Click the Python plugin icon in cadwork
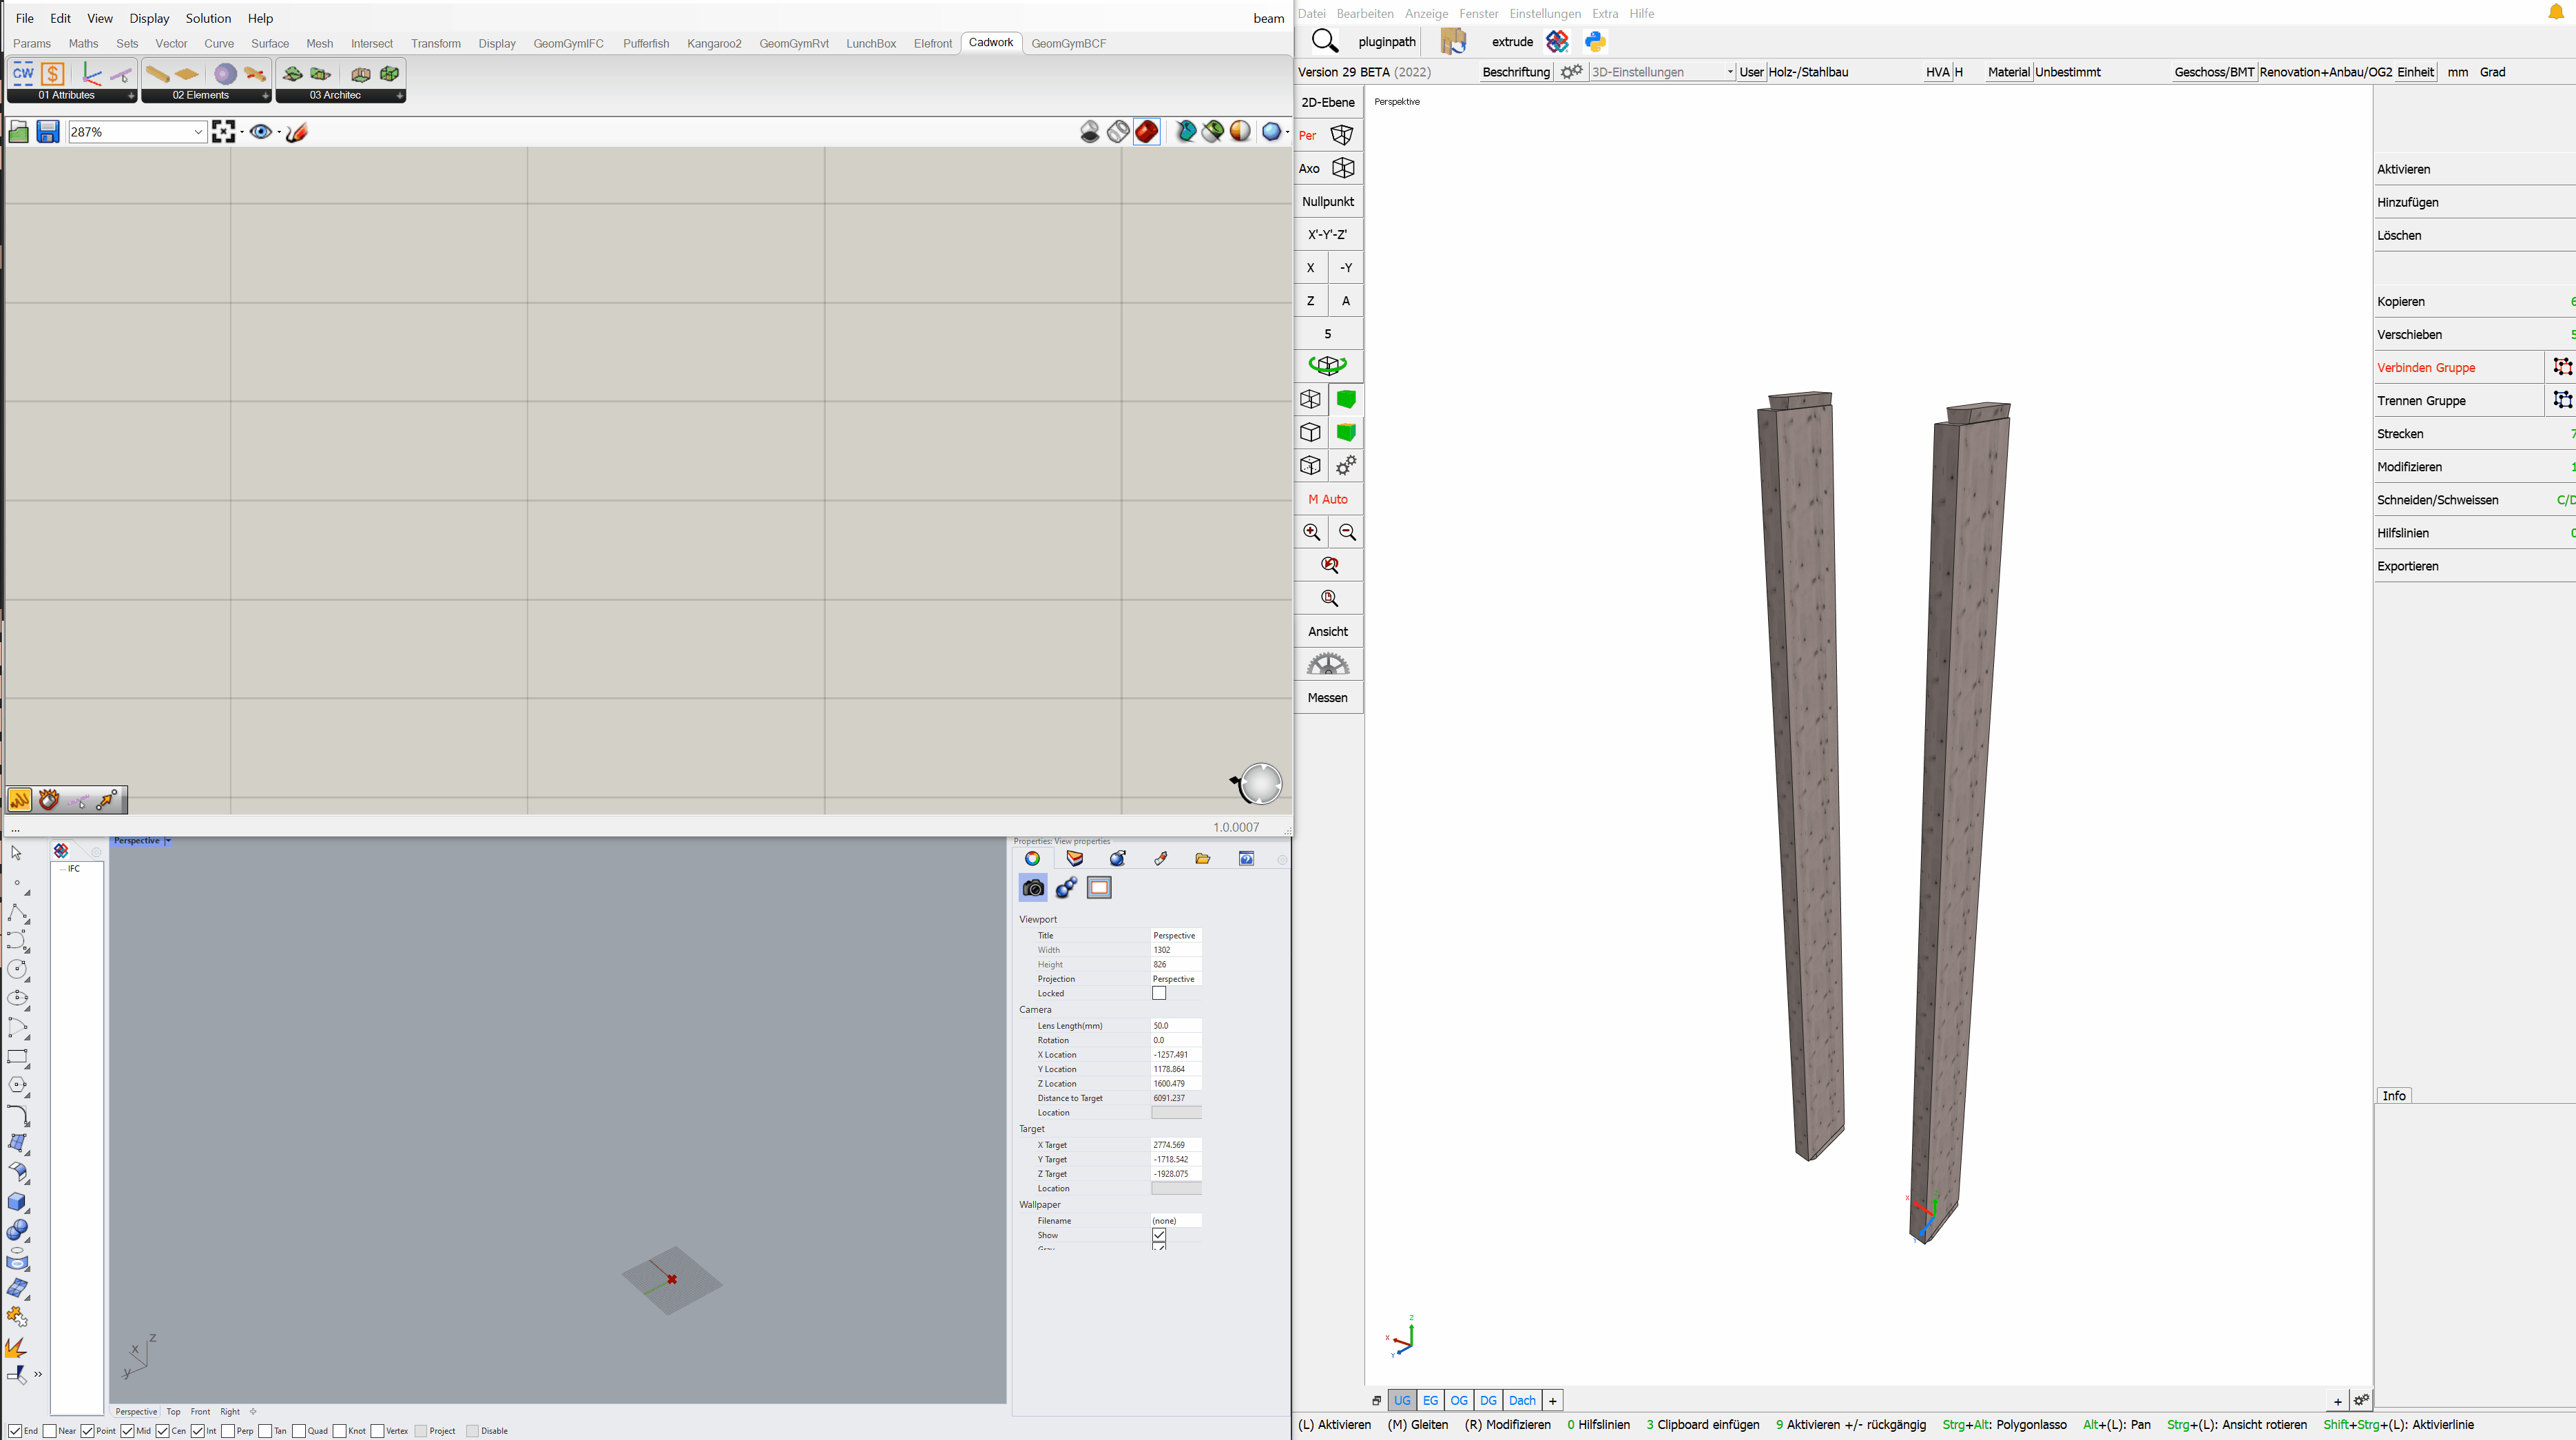The image size is (2576, 1440). click(x=1595, y=41)
